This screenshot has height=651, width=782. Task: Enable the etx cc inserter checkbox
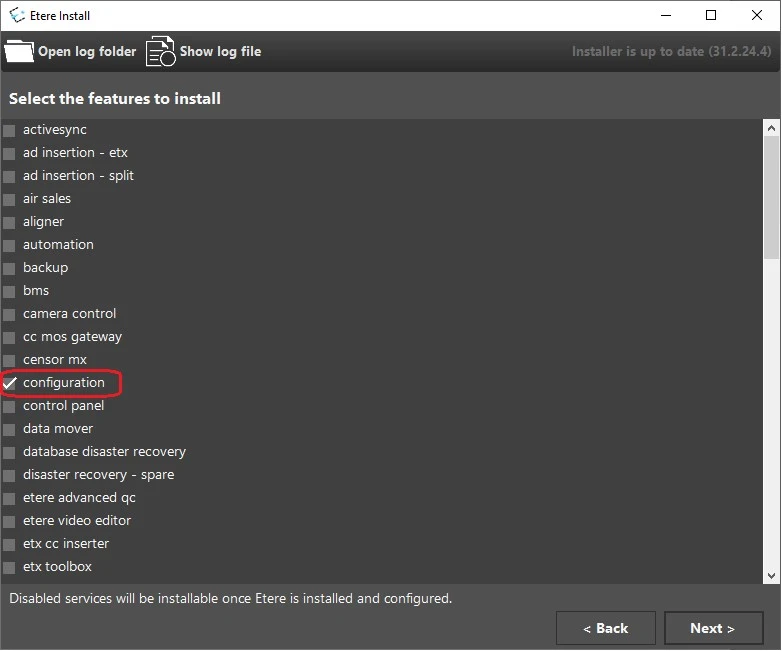coord(9,545)
